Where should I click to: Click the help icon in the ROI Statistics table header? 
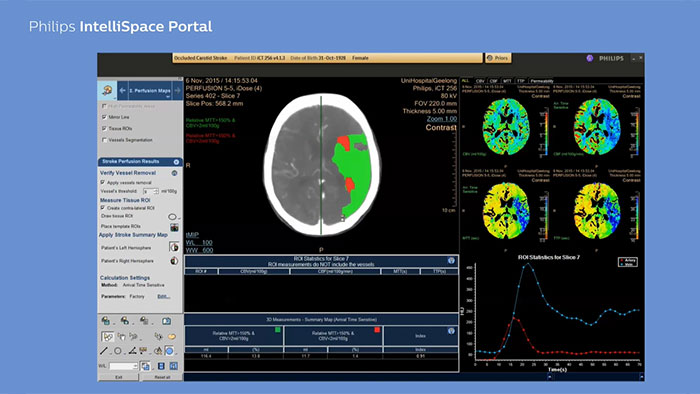pyautogui.click(x=451, y=260)
